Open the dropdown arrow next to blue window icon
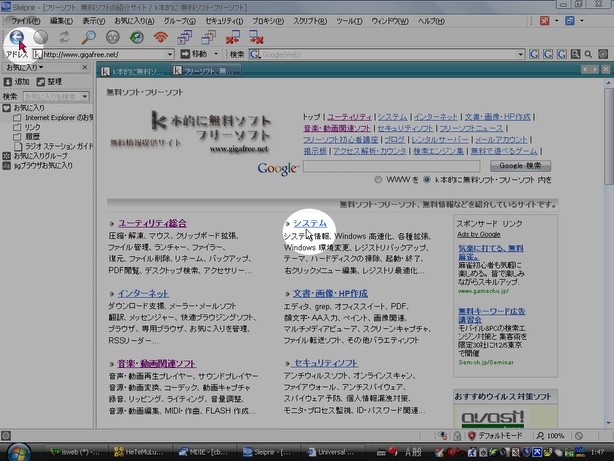The width and height of the screenshot is (614, 461). [x=581, y=21]
